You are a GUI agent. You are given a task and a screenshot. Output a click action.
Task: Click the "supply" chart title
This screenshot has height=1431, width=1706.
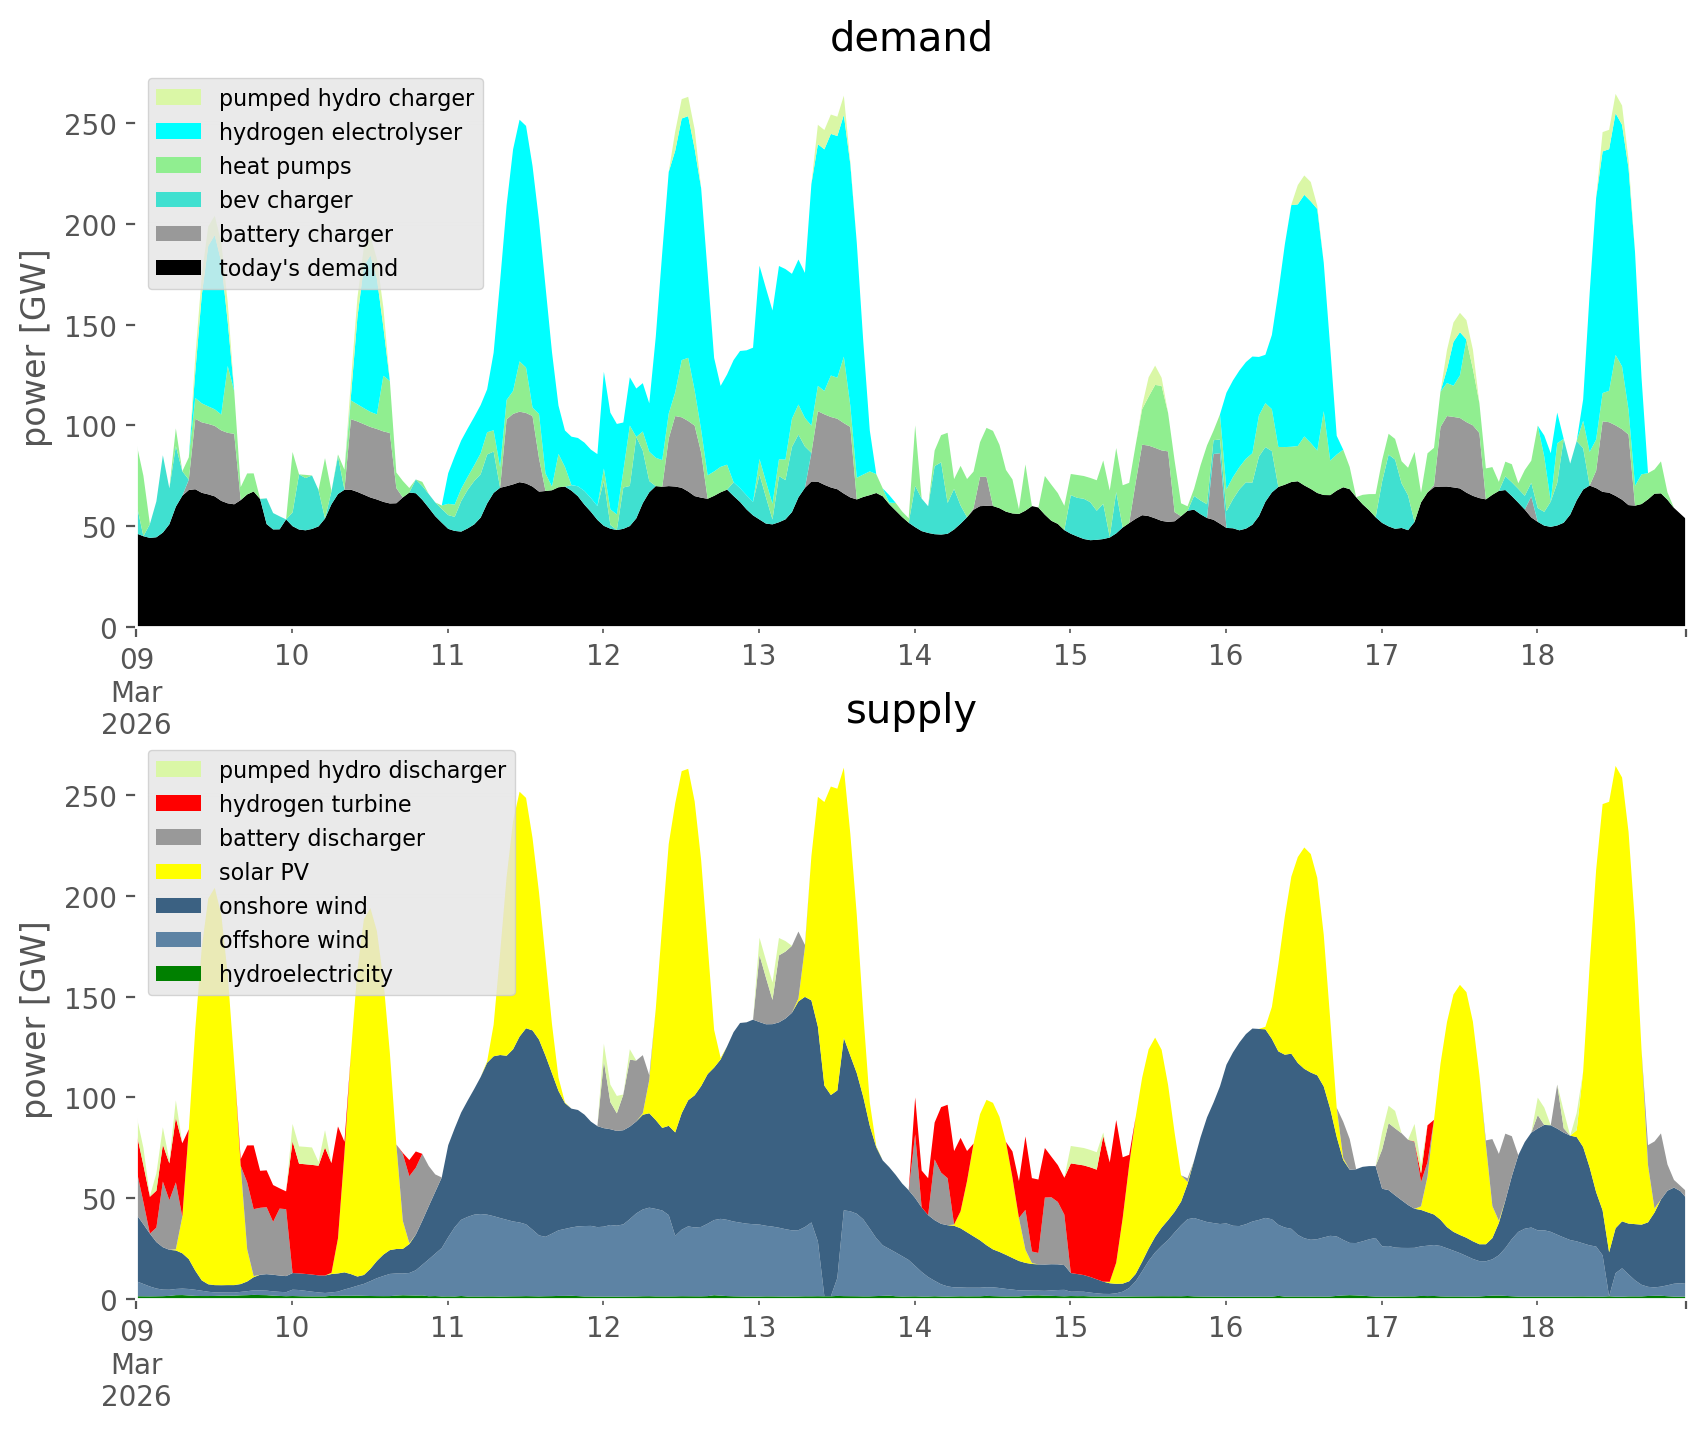click(x=910, y=710)
